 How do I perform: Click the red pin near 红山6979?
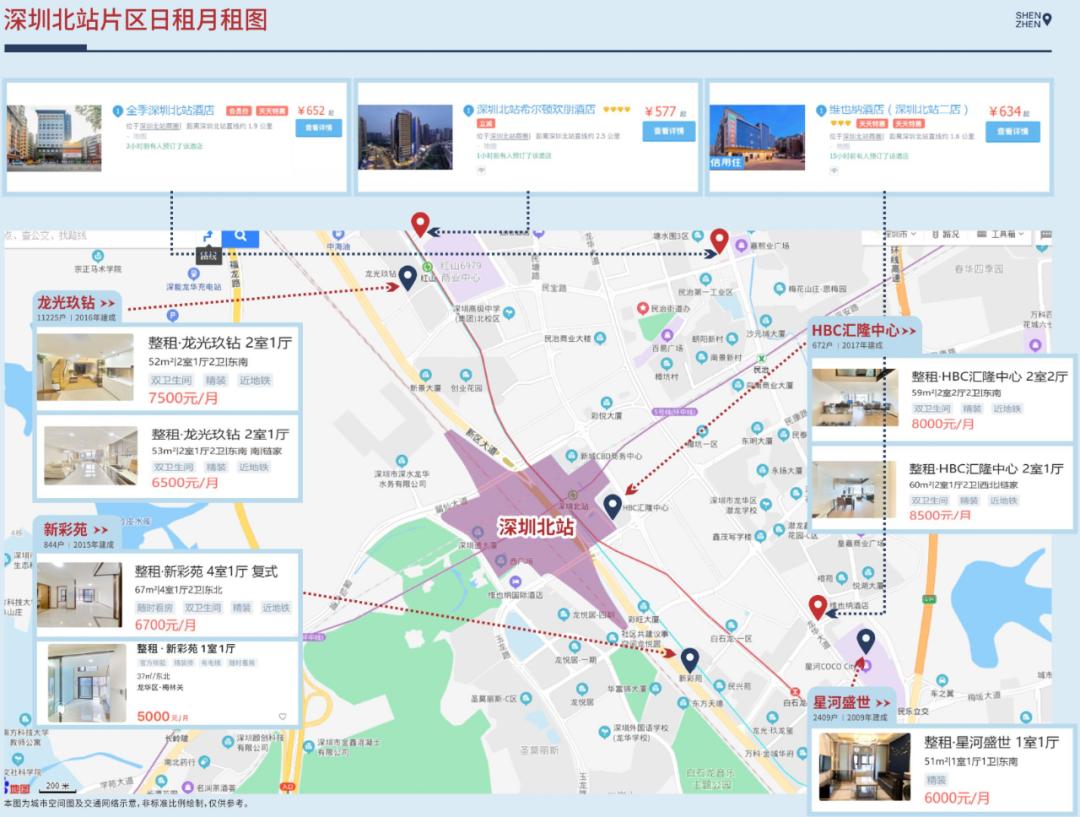[420, 224]
